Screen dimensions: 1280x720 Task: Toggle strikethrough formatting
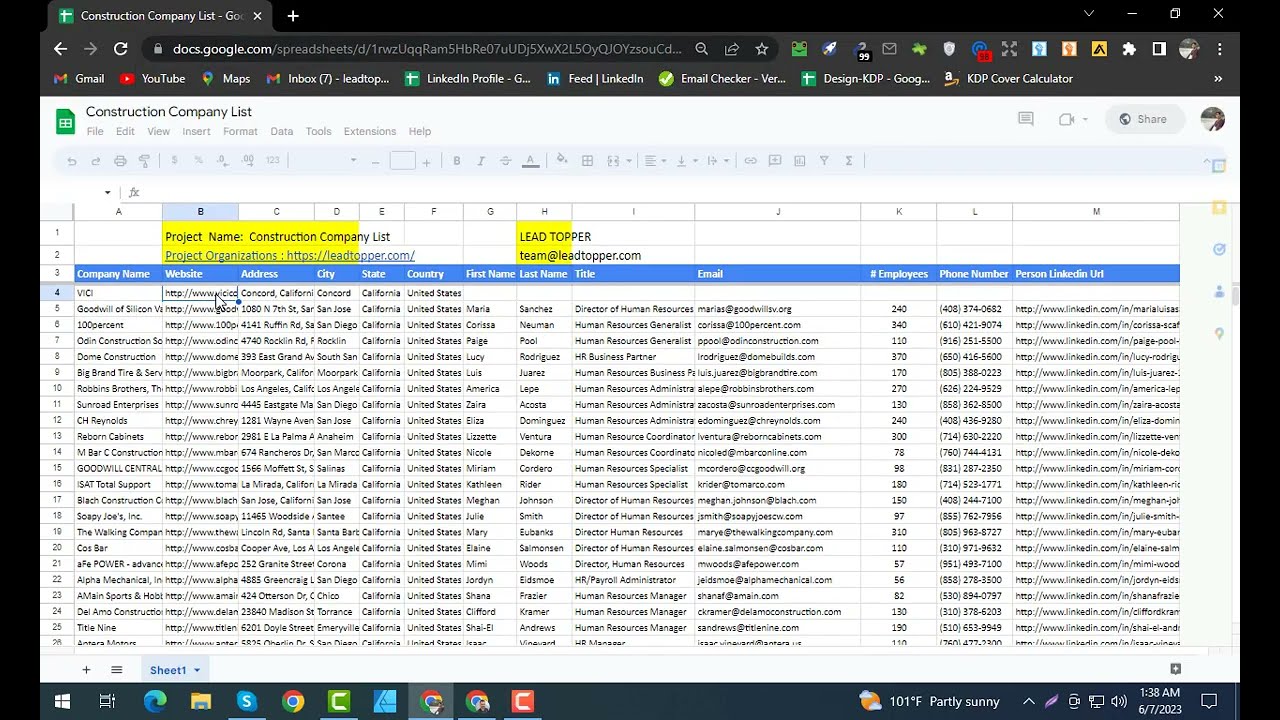(x=505, y=161)
